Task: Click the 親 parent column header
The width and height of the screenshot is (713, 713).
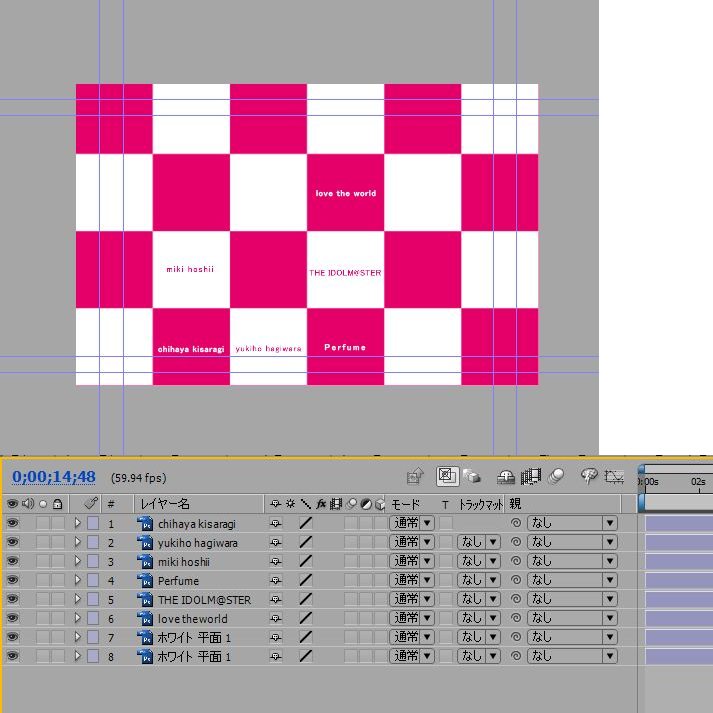Action: click(x=515, y=504)
